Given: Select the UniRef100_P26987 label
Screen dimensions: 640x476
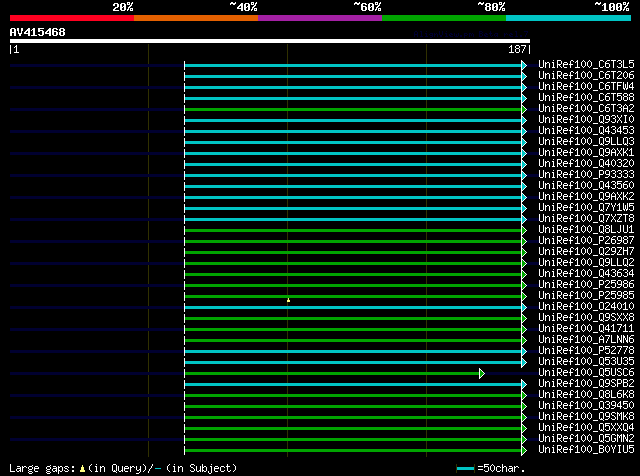Looking at the screenshot, I should [586, 241].
